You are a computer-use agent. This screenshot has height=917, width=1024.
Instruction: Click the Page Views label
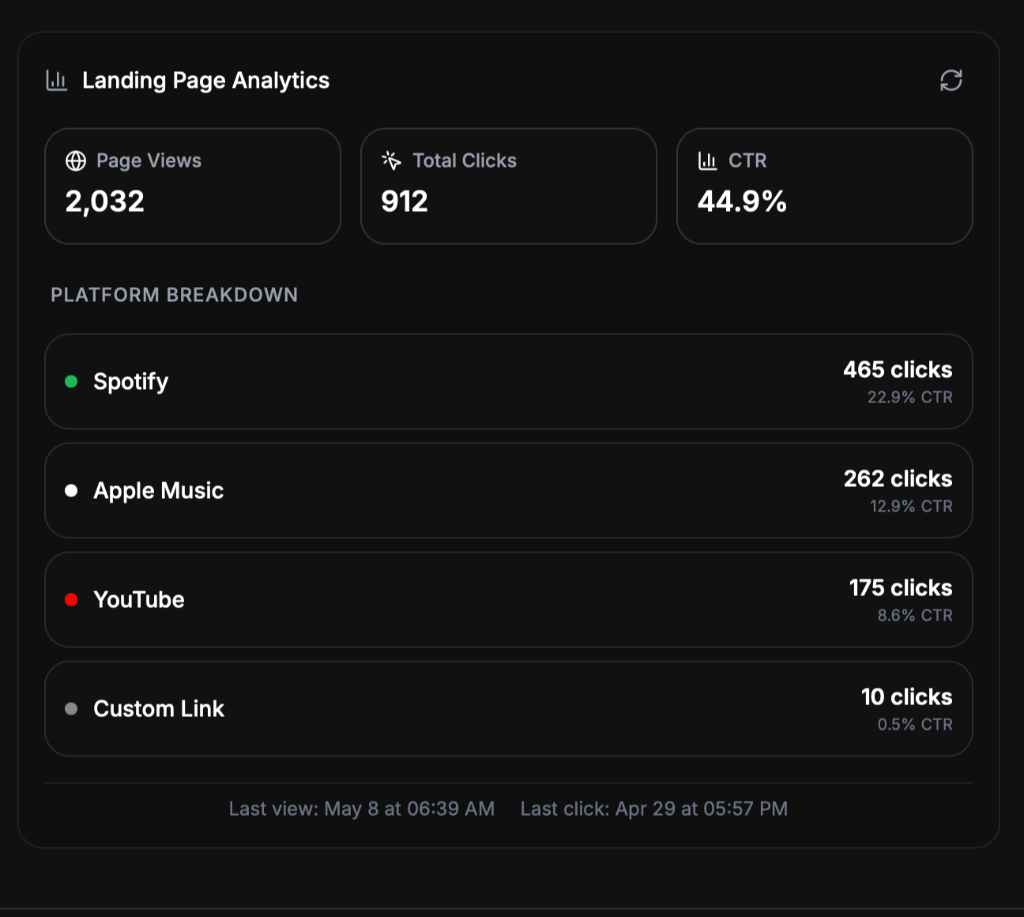tap(149, 161)
